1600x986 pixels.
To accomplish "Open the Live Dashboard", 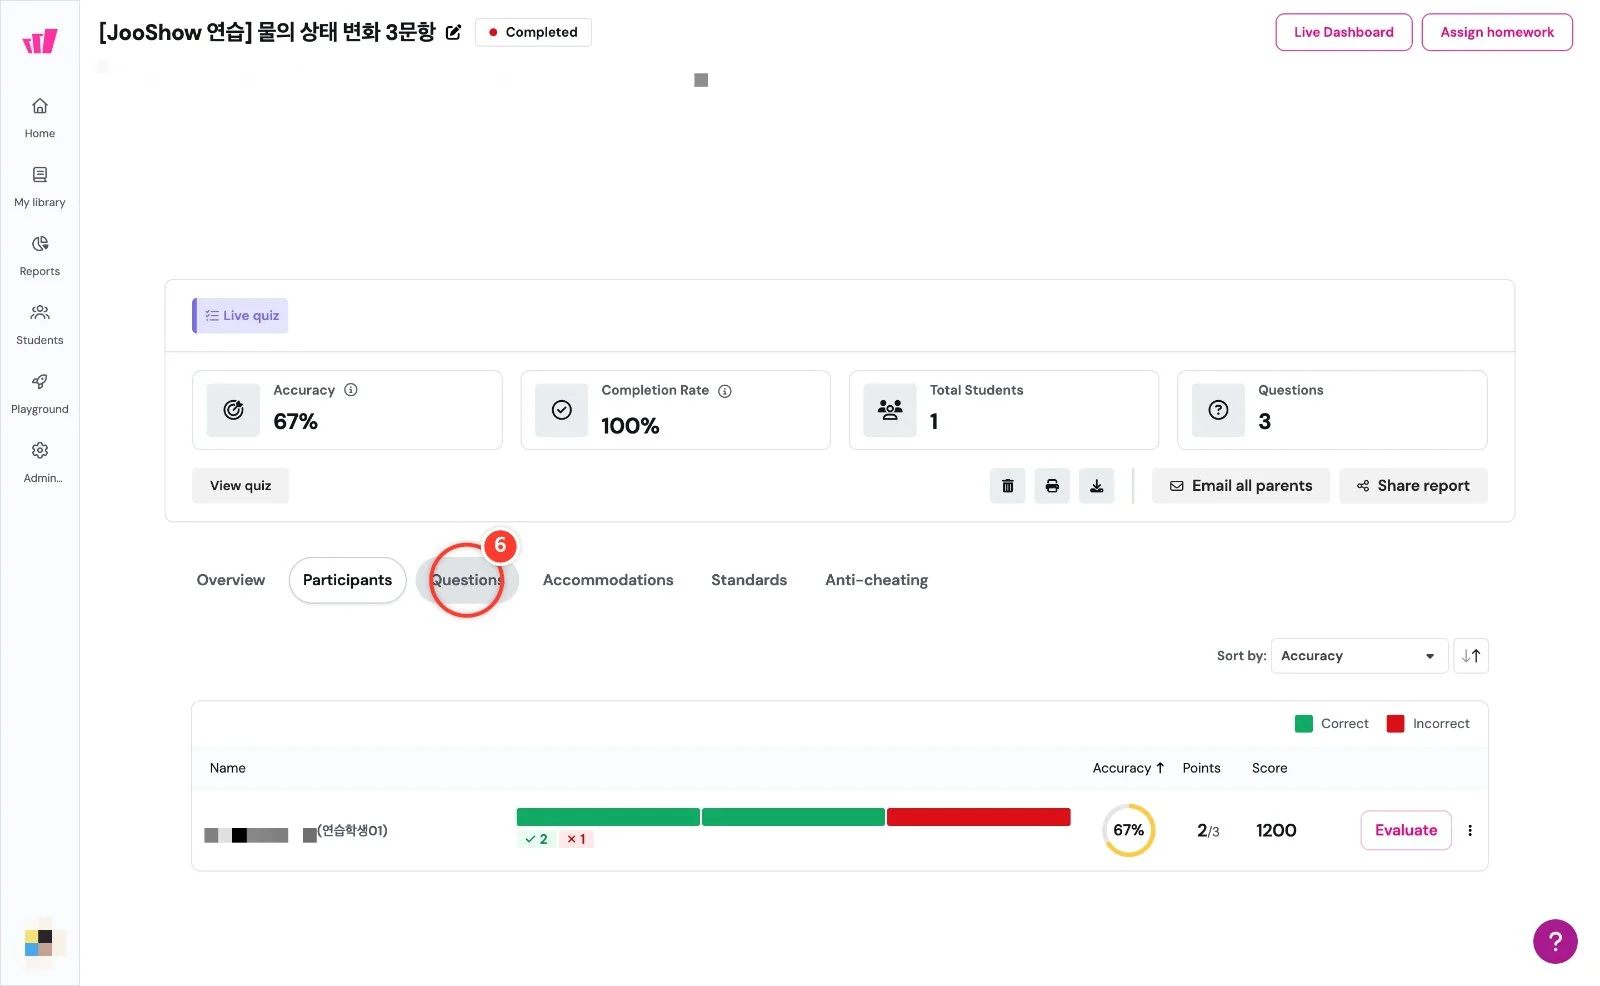I will (1344, 32).
